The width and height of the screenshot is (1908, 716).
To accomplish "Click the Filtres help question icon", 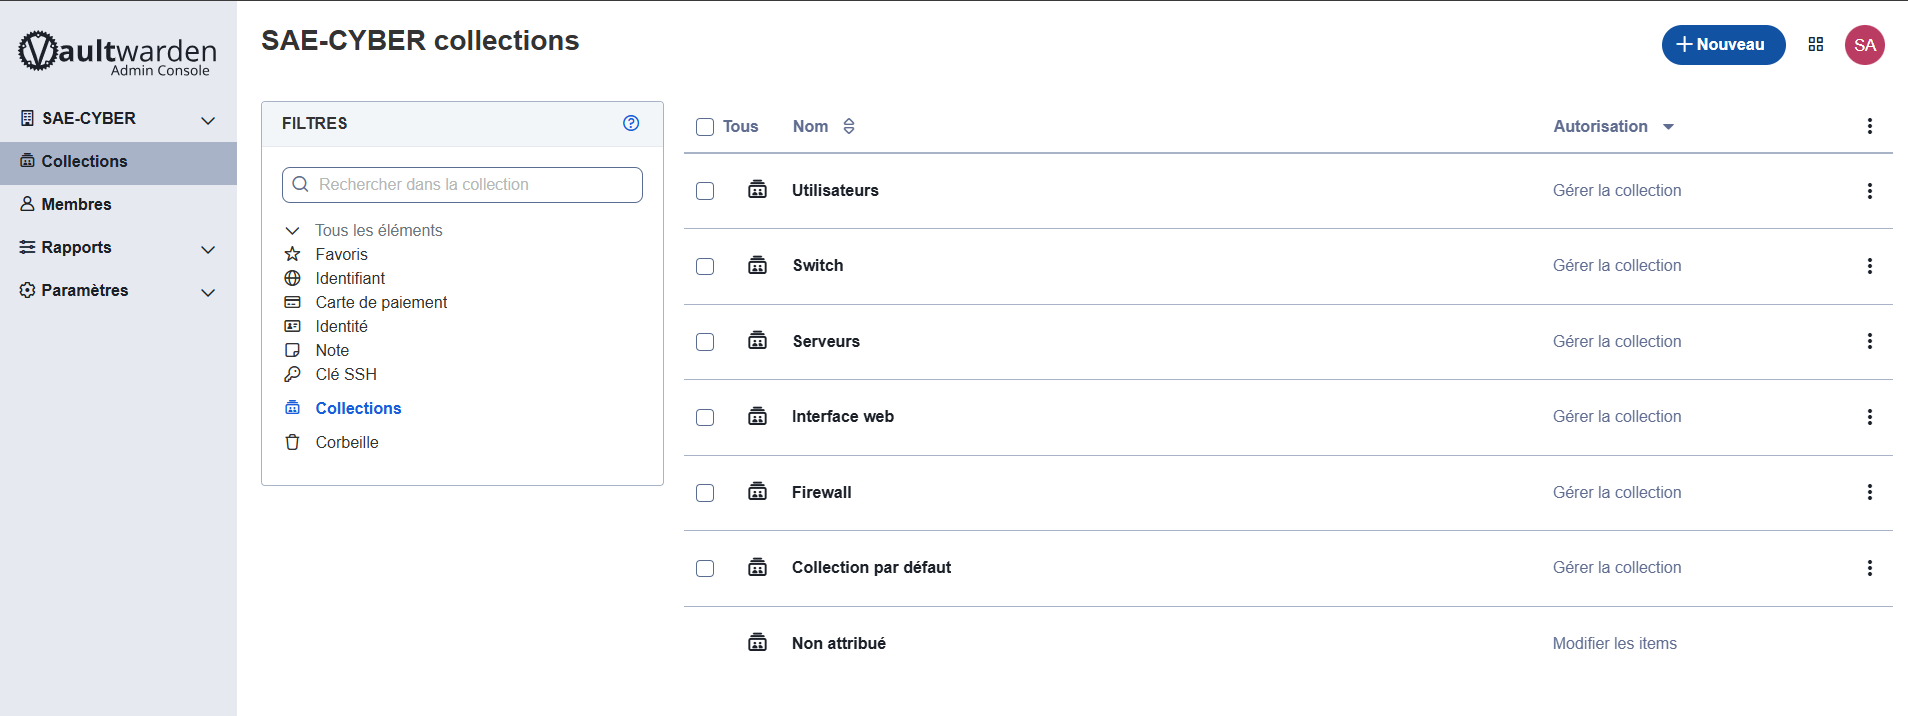I will pyautogui.click(x=631, y=123).
